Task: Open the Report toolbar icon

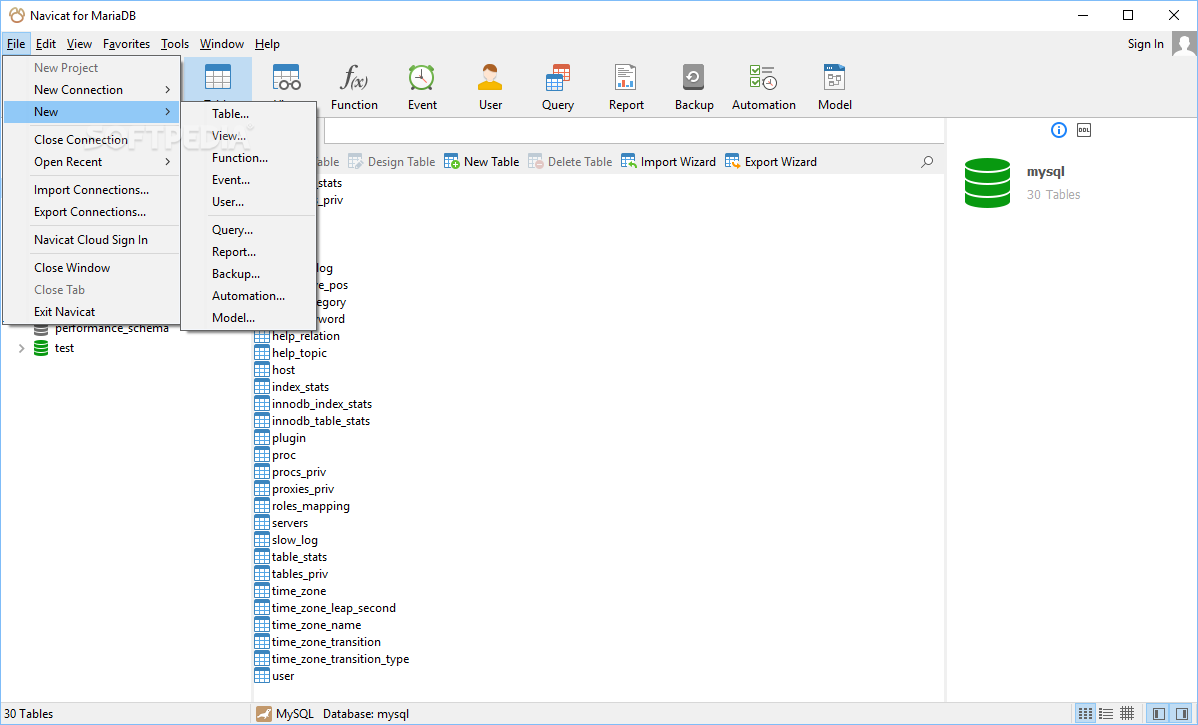Action: (626, 87)
